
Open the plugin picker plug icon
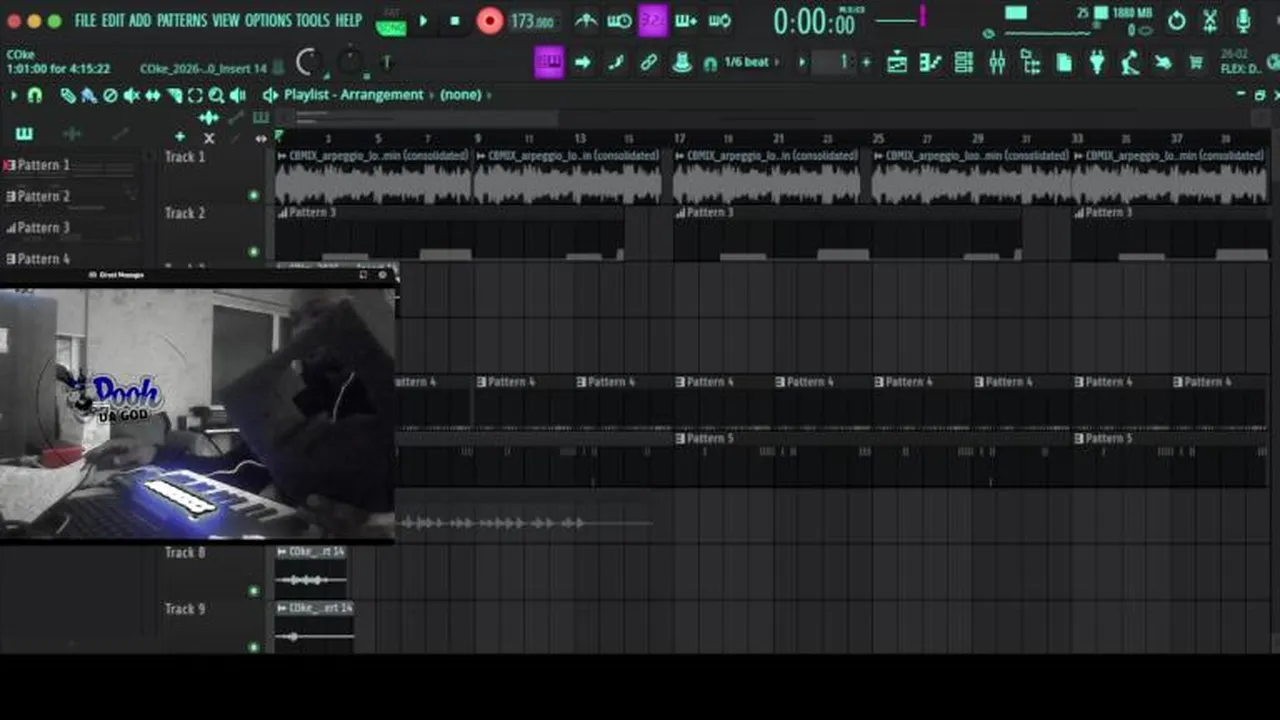click(1097, 62)
